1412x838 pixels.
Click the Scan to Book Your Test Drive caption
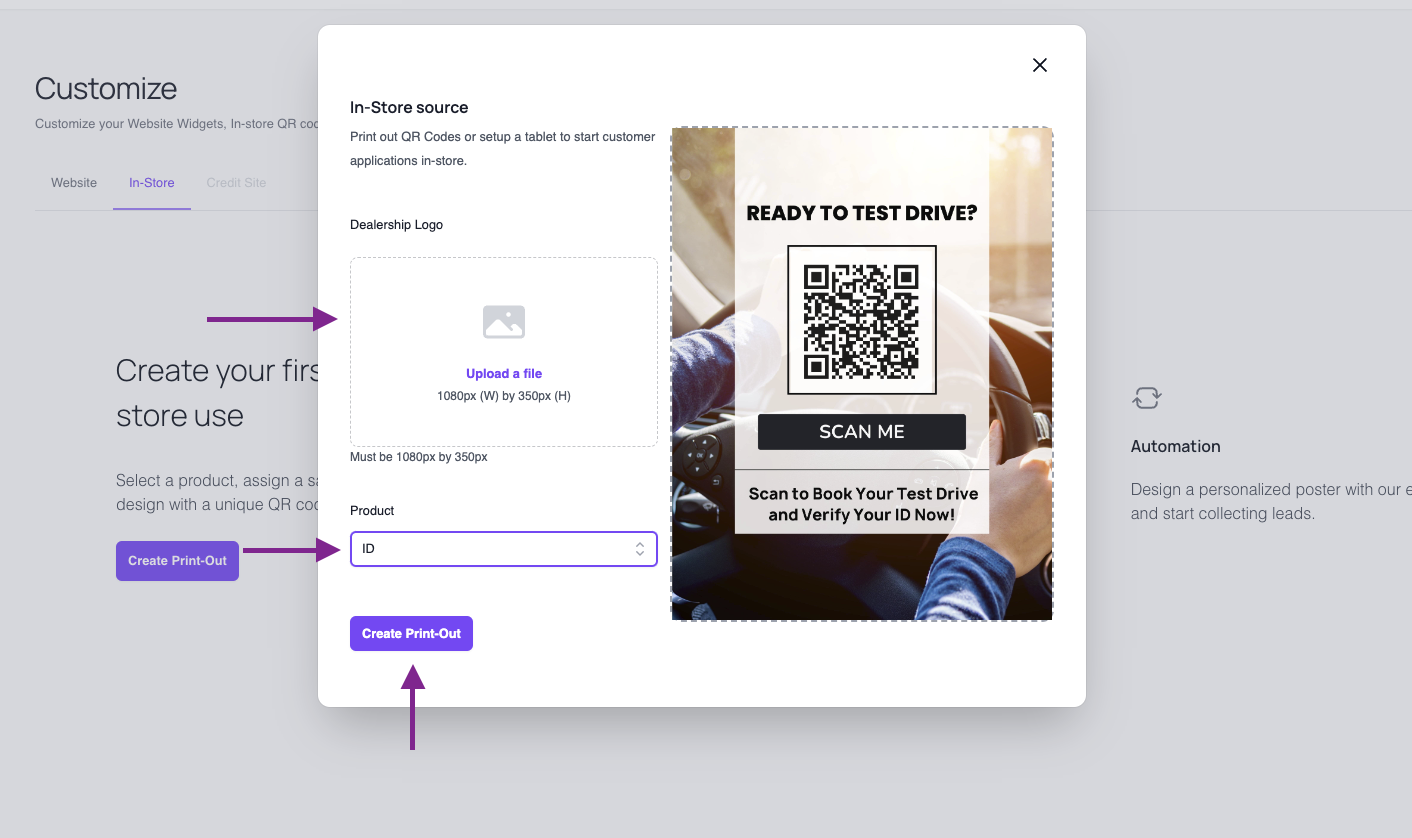(x=863, y=504)
